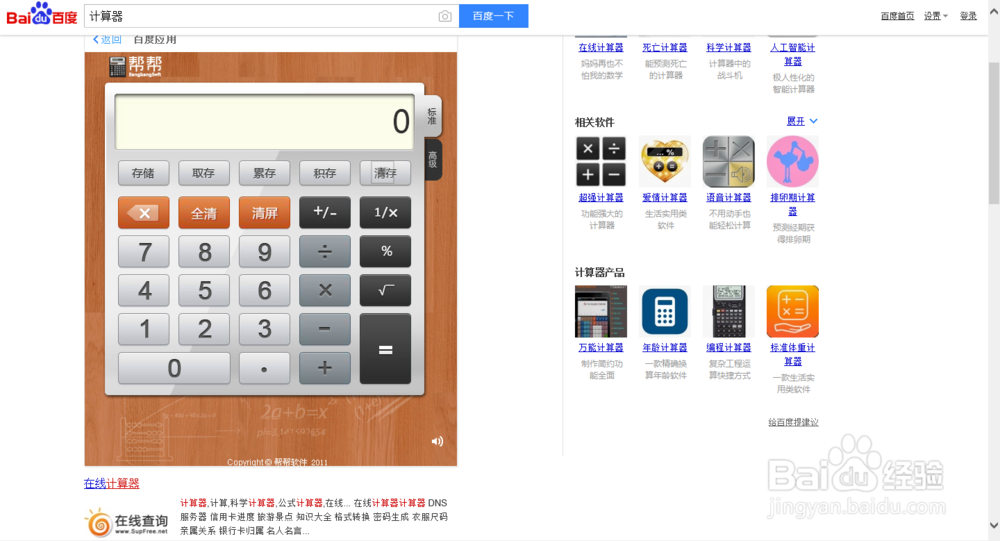Click the 1/x reciprocal key

pyautogui.click(x=385, y=212)
